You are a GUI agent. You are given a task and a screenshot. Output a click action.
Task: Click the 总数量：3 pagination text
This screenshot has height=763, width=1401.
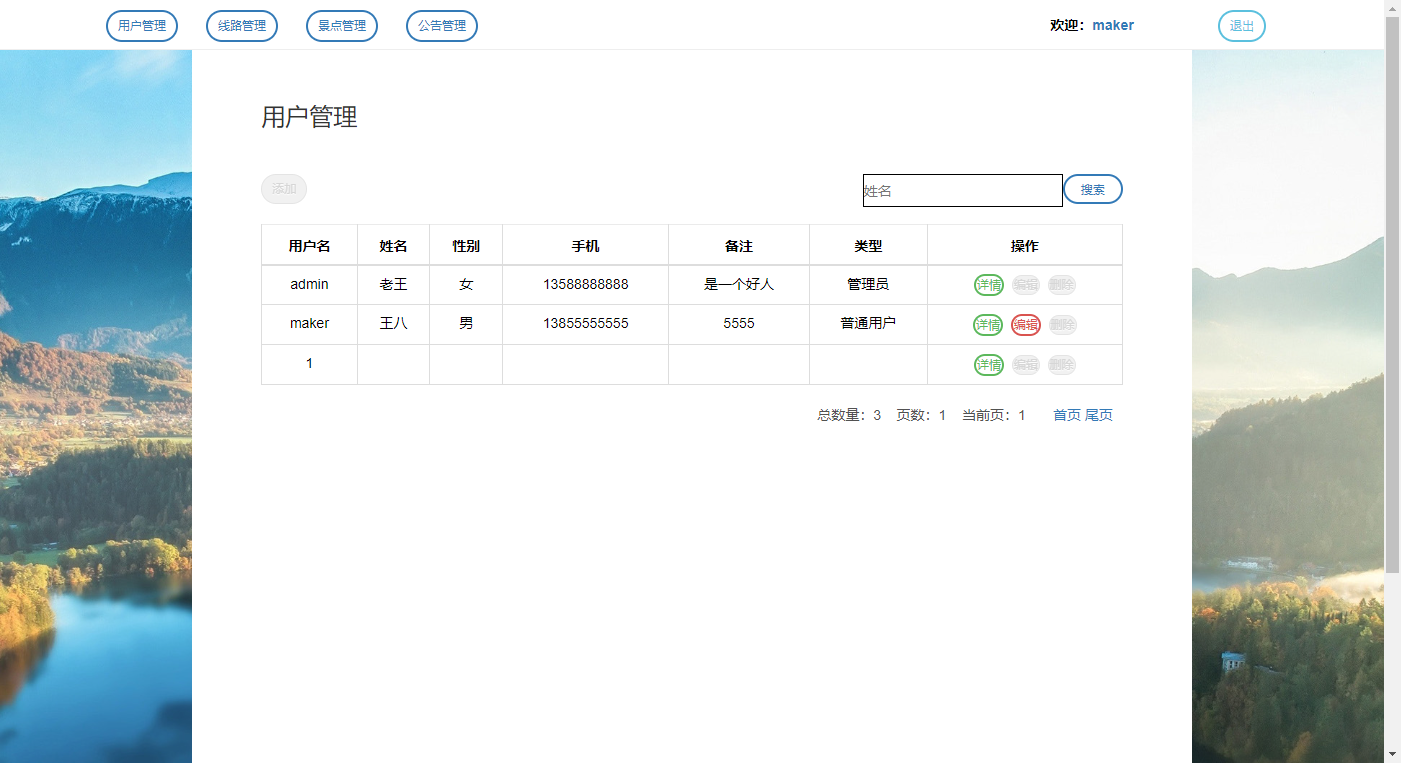849,415
